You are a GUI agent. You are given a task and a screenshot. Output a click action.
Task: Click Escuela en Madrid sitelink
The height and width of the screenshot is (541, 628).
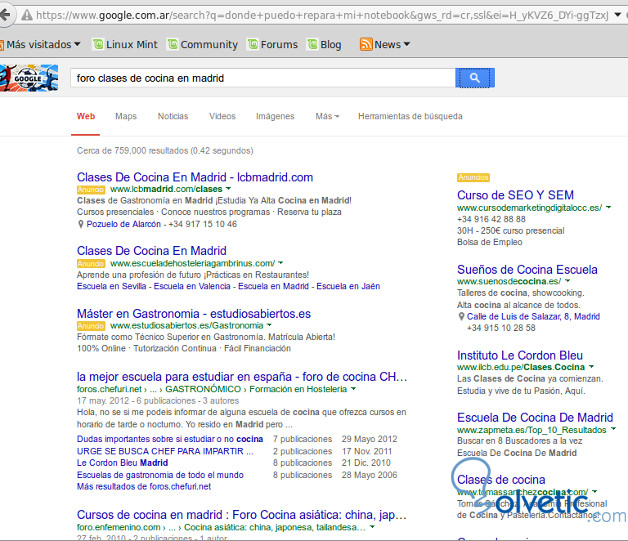click(273, 286)
